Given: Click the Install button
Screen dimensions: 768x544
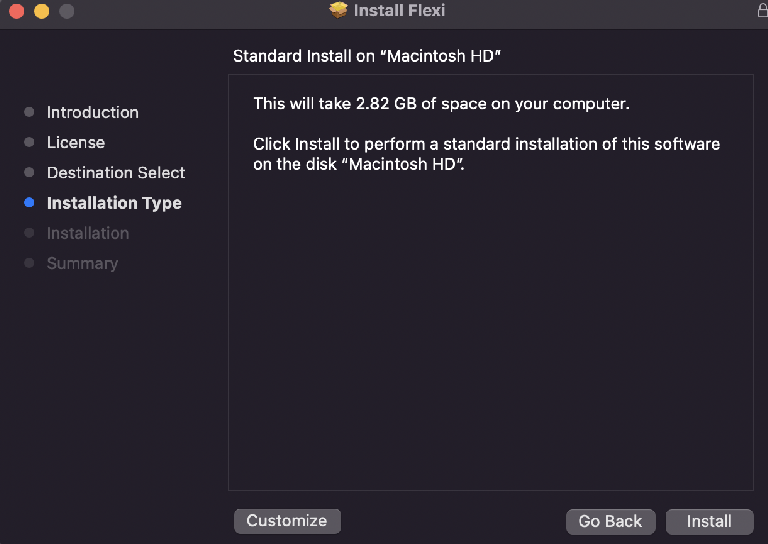Looking at the screenshot, I should pyautogui.click(x=709, y=521).
